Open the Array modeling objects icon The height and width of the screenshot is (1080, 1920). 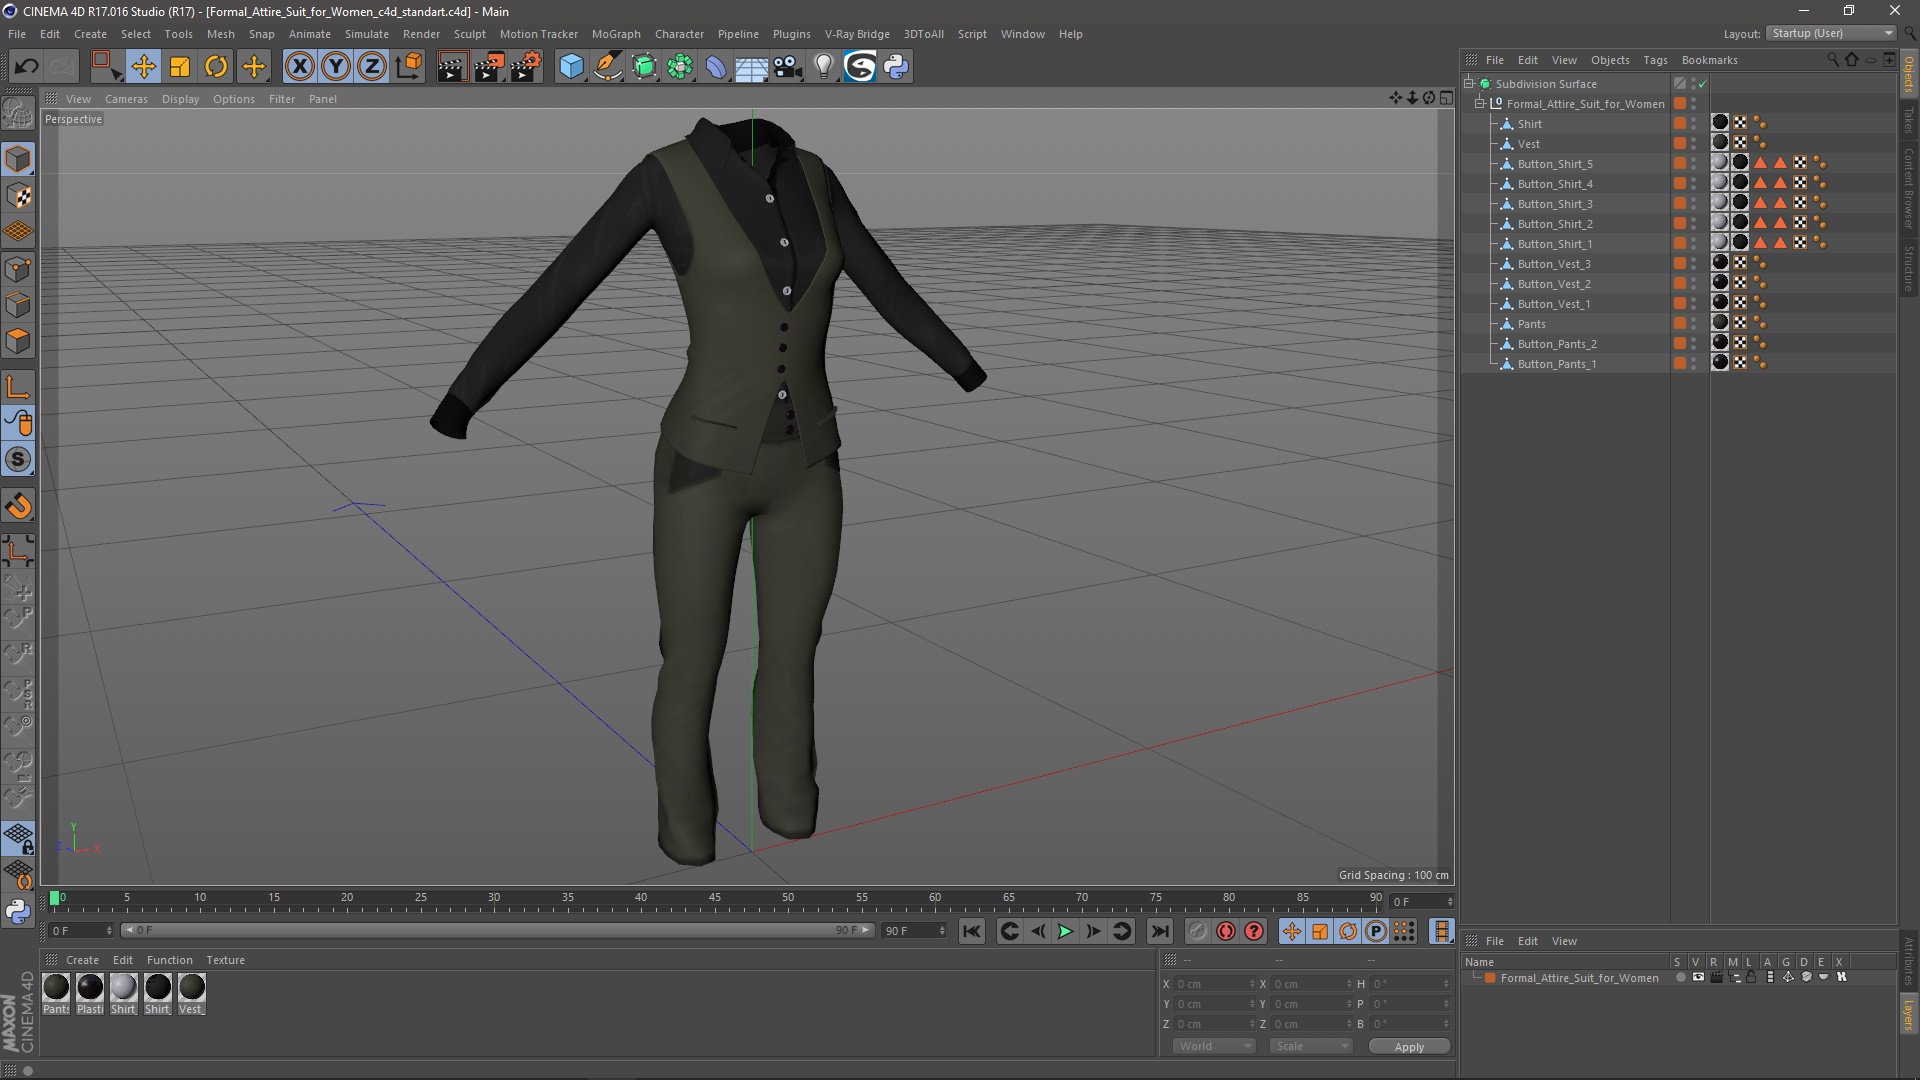(x=680, y=67)
